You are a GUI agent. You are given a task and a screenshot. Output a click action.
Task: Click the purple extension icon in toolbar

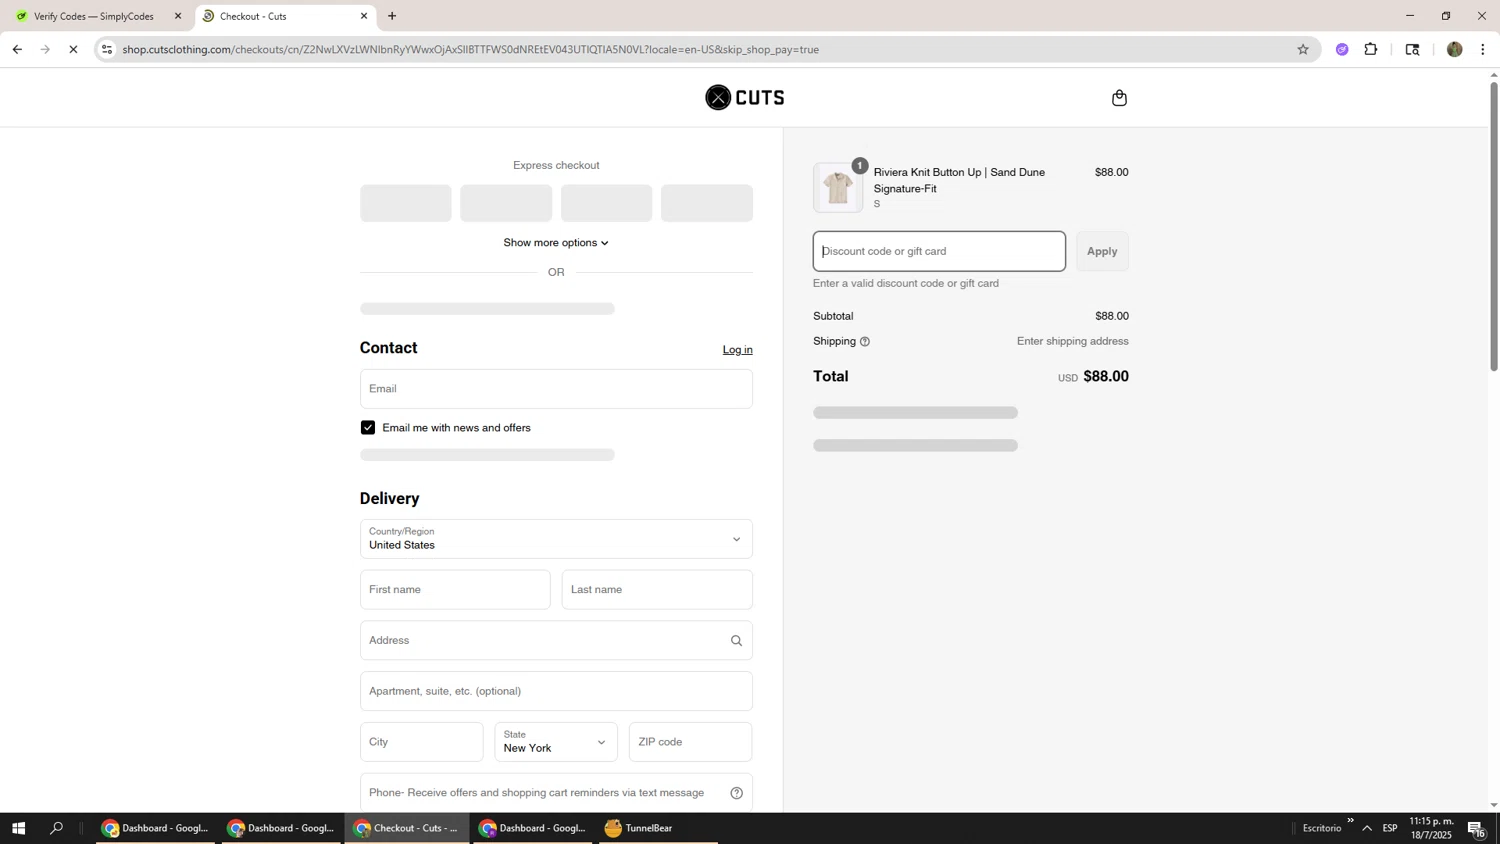pyautogui.click(x=1342, y=49)
